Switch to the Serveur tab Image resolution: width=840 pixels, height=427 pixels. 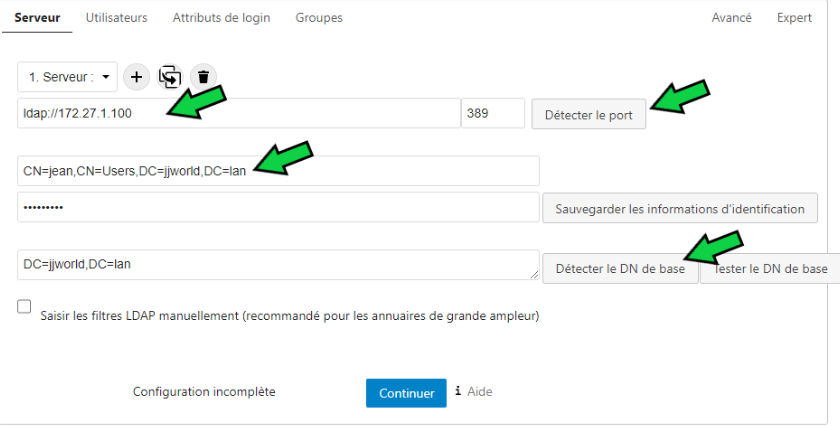pos(37,18)
